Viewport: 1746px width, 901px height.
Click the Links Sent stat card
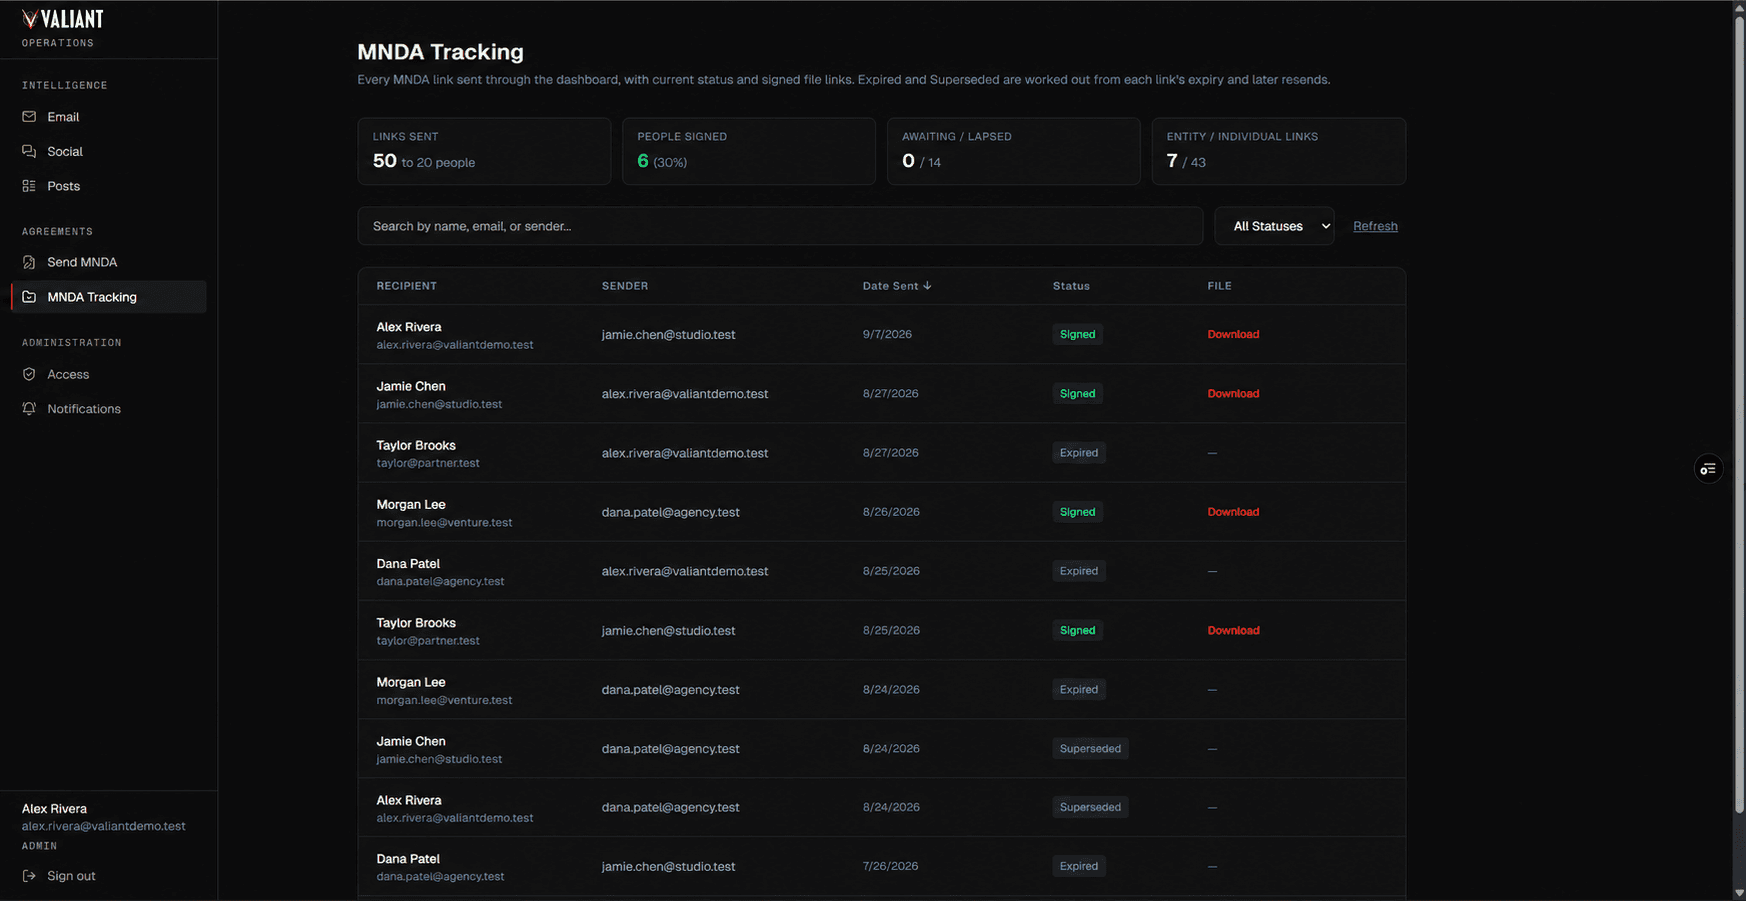484,151
